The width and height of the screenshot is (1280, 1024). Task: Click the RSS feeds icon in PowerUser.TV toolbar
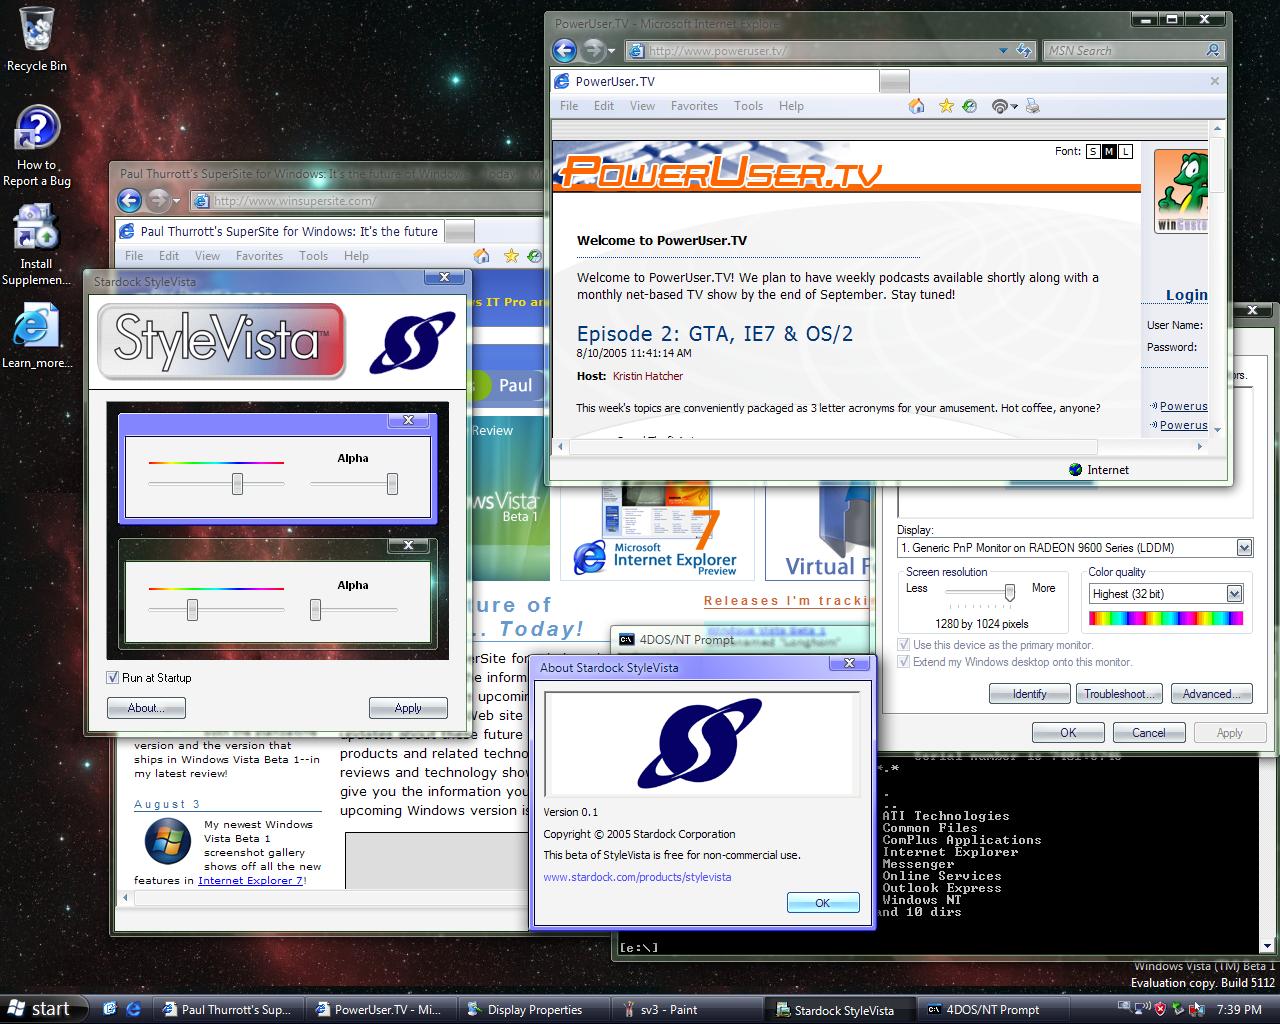tap(999, 106)
